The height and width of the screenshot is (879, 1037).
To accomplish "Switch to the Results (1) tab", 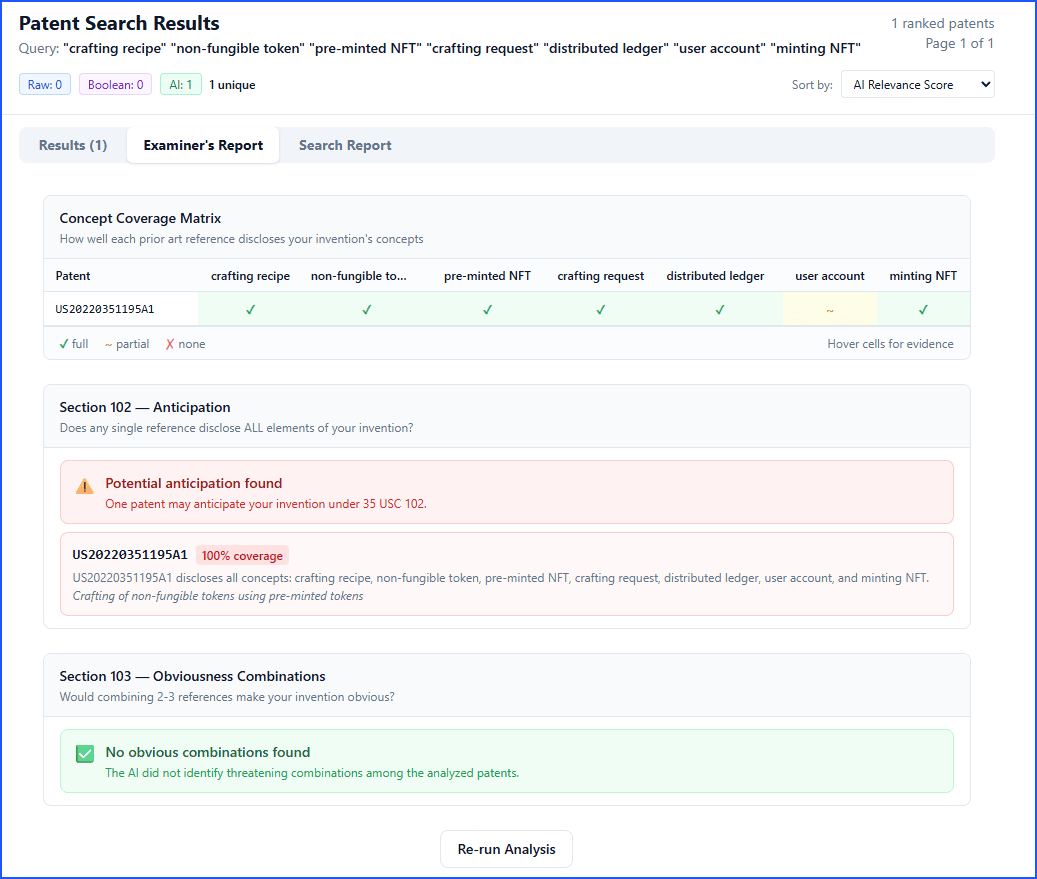I will [x=73, y=145].
